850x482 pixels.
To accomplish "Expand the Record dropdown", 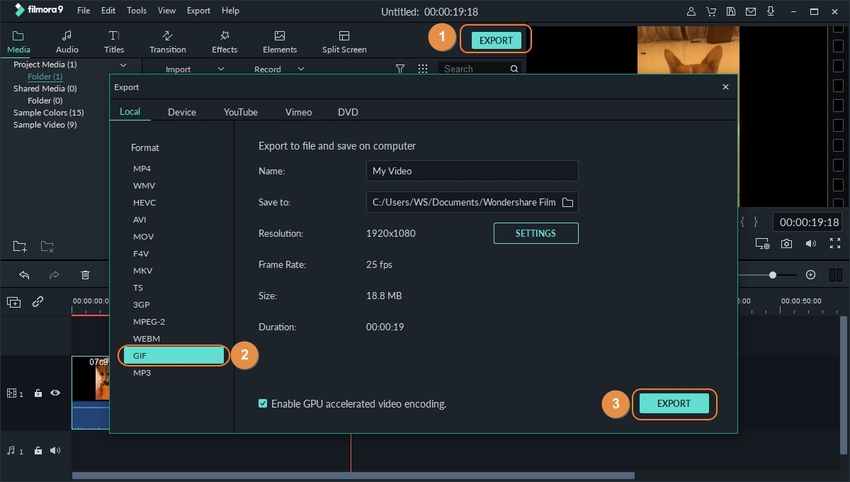I will point(301,69).
